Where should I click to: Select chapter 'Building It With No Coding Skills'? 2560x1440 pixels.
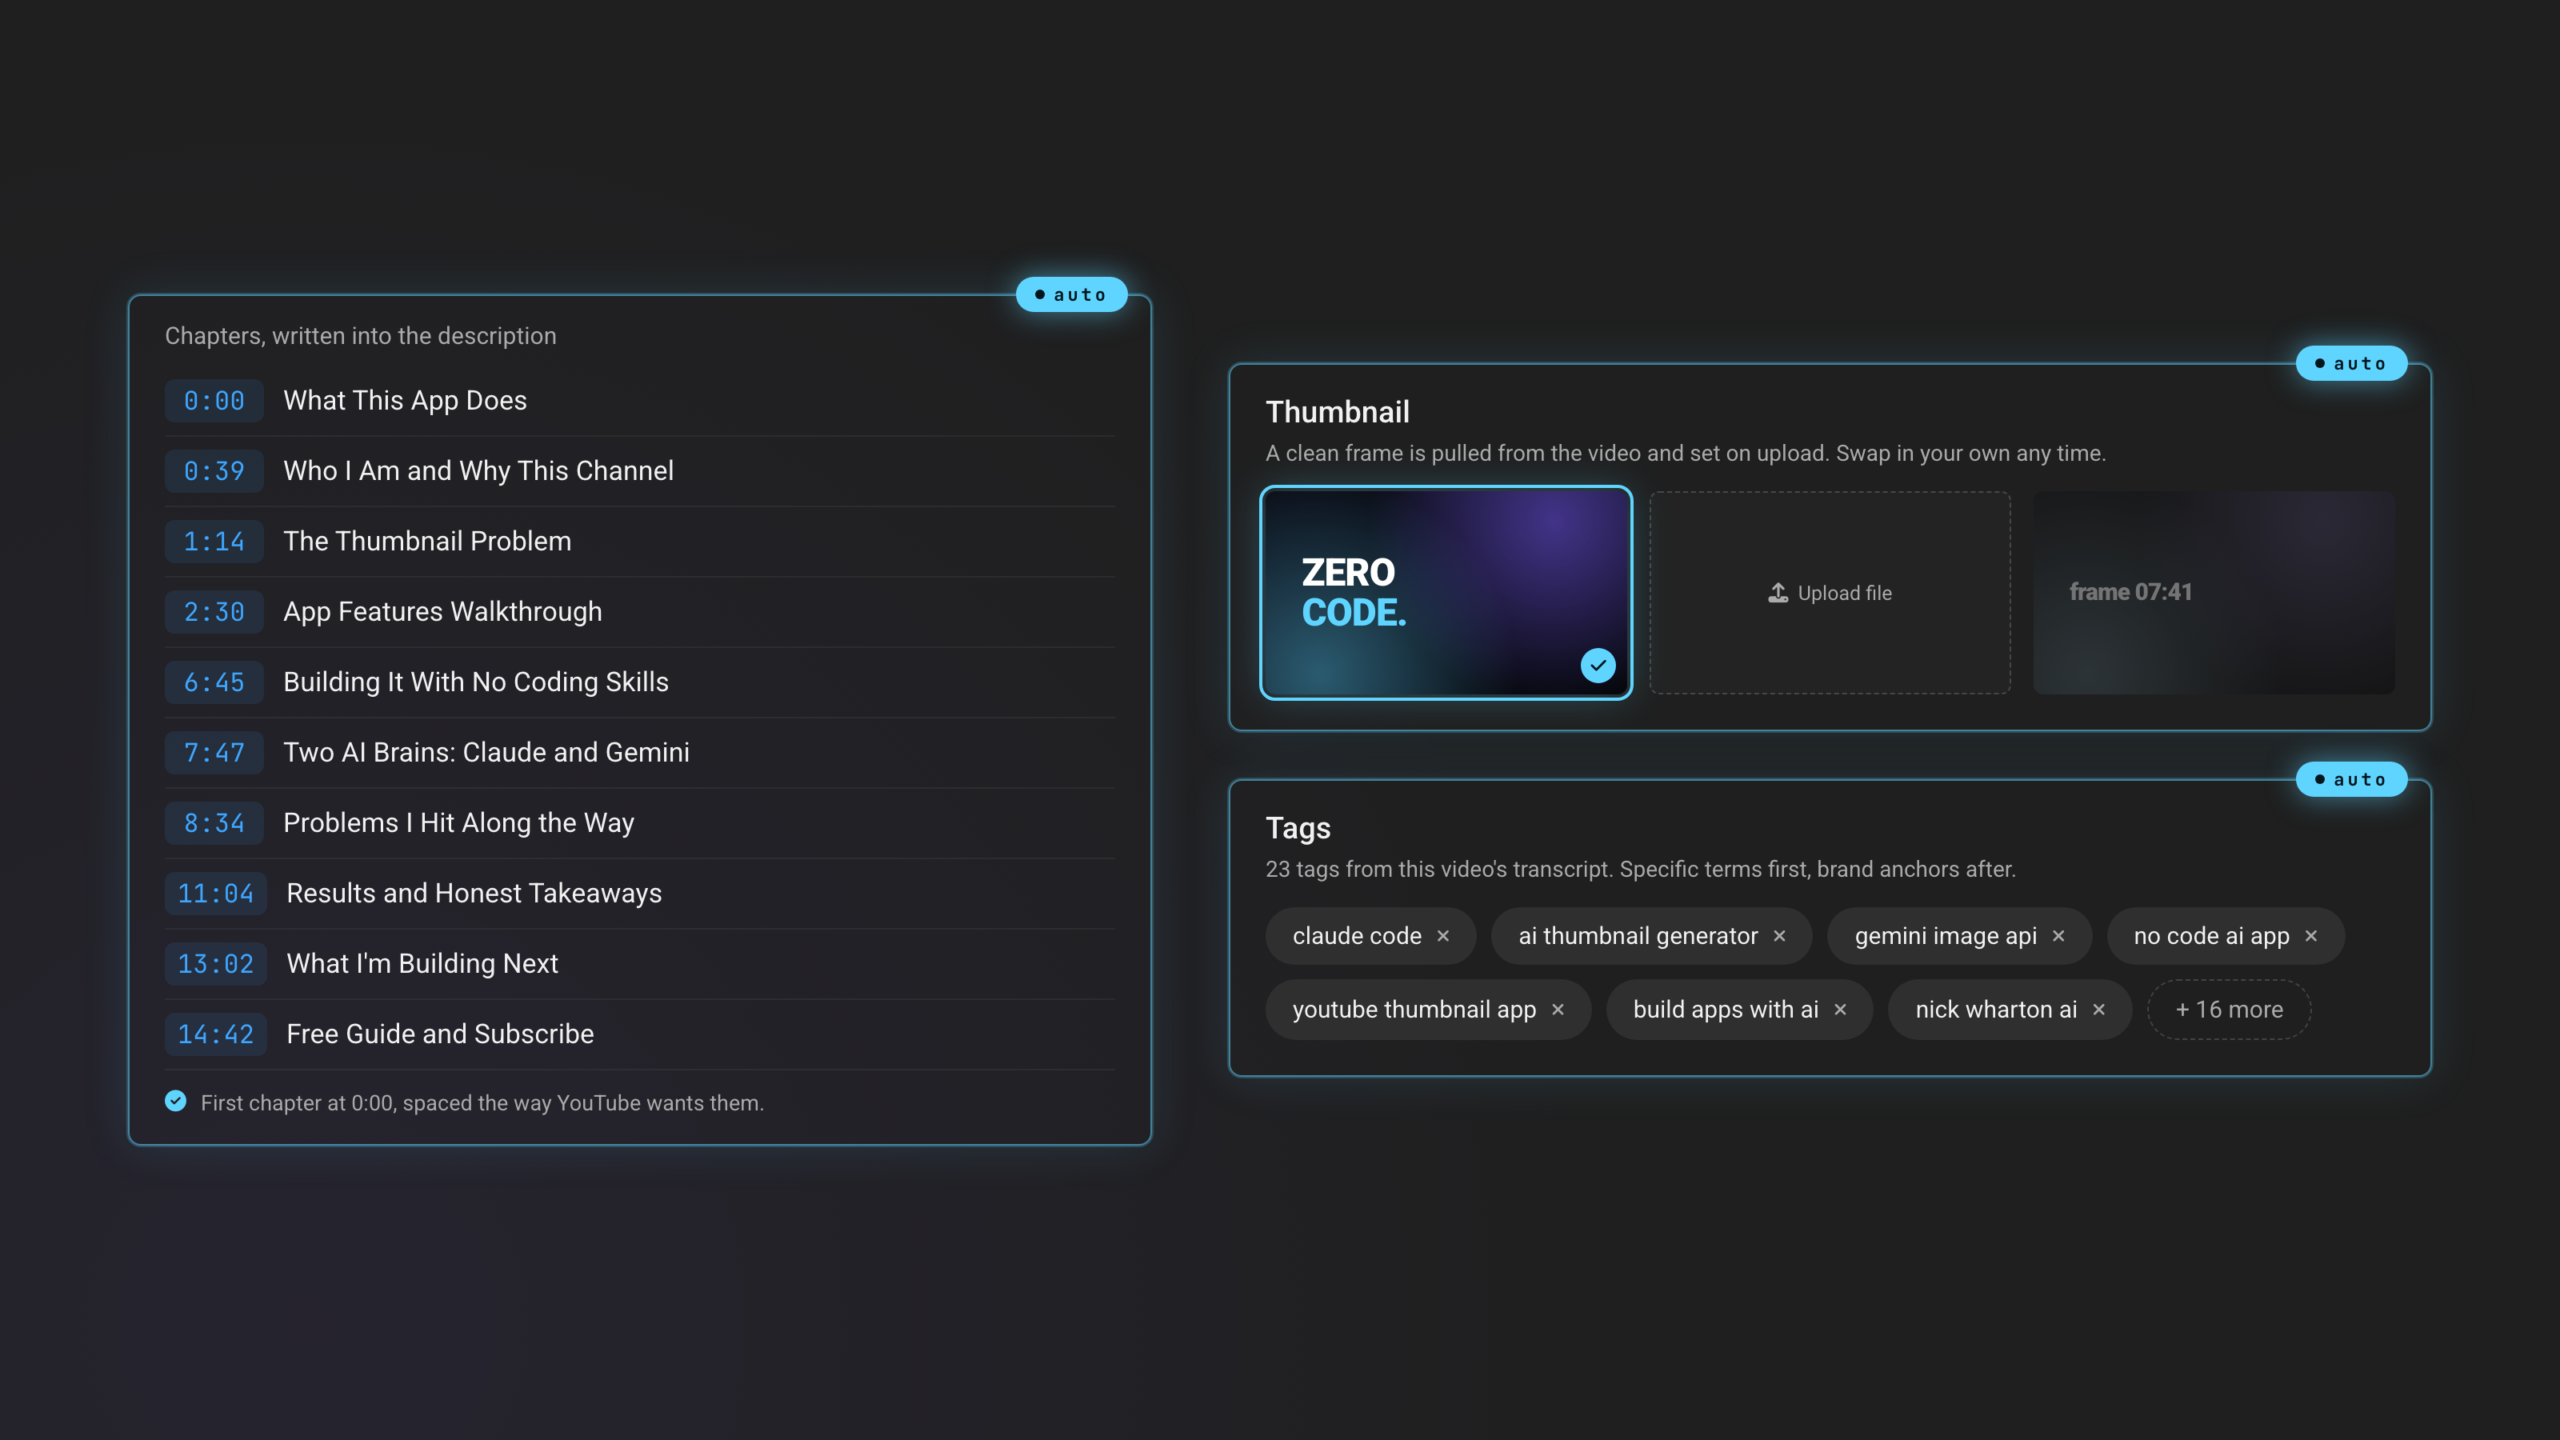tap(476, 683)
